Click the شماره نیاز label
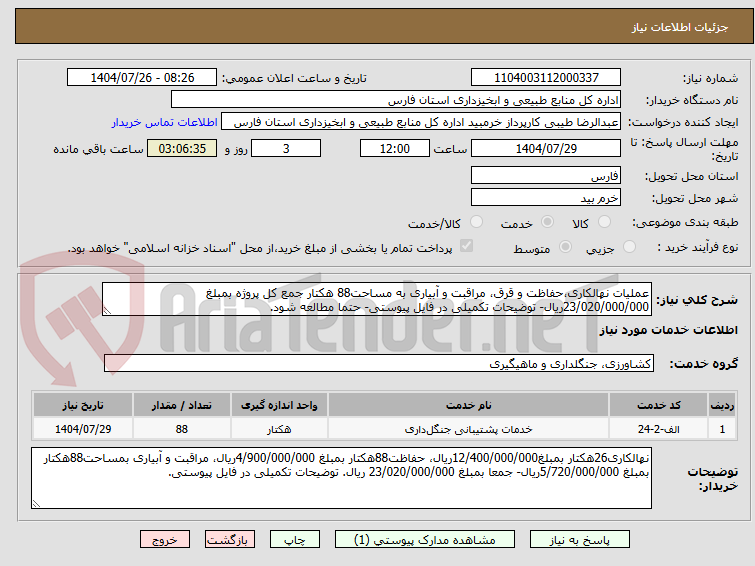 tap(710, 78)
